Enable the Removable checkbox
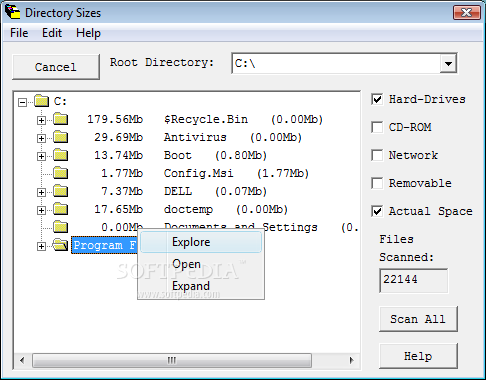486x380 pixels. coord(377,183)
